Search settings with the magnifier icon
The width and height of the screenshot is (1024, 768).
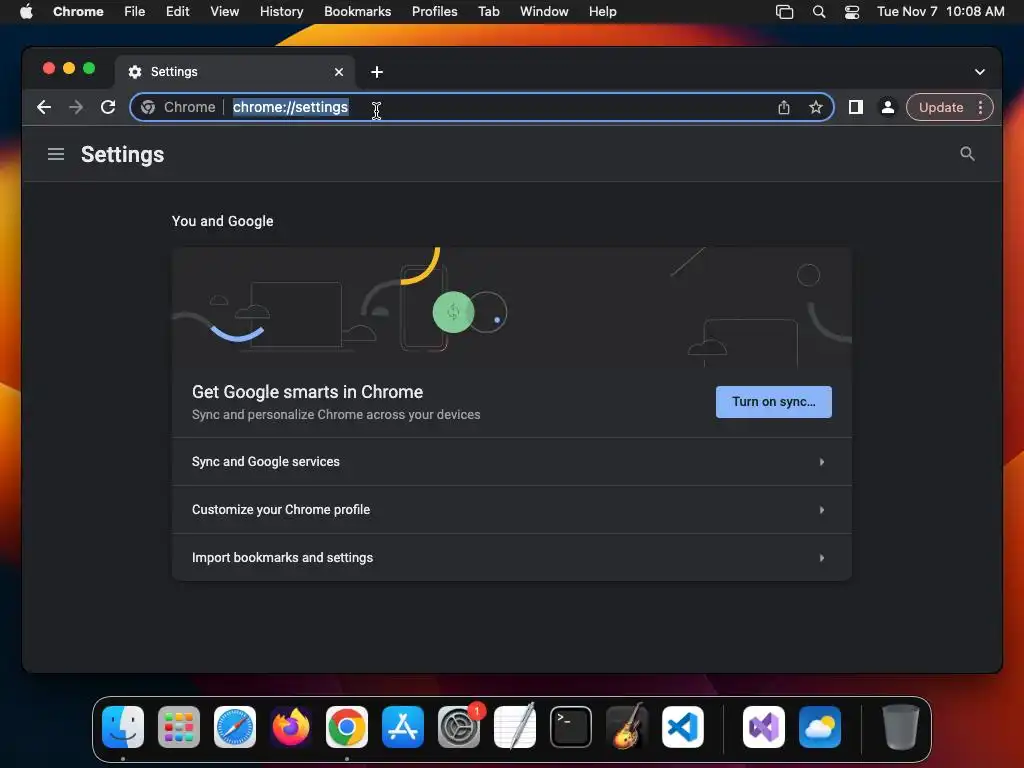coord(967,154)
